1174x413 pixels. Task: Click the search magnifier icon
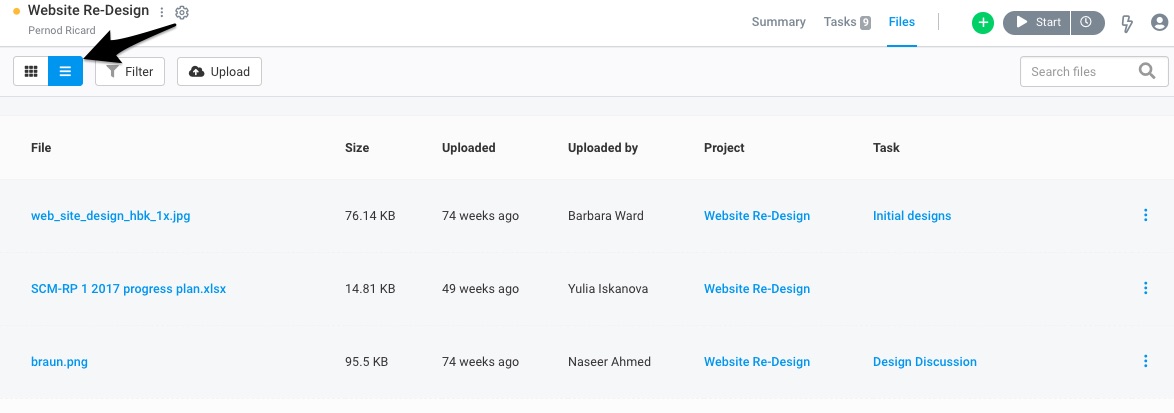tap(1147, 71)
